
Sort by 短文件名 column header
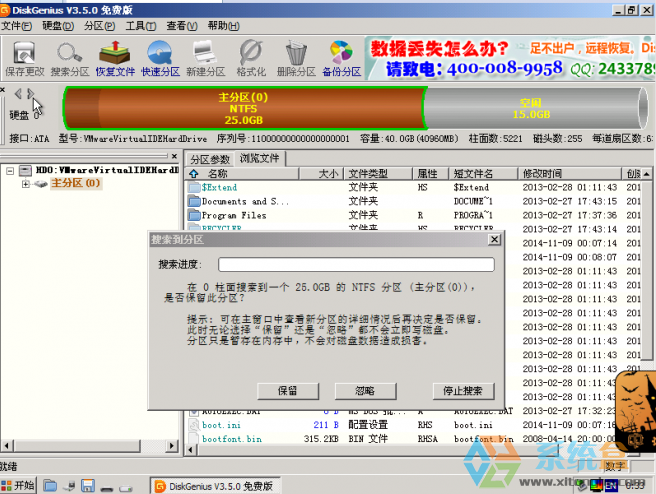(x=483, y=174)
